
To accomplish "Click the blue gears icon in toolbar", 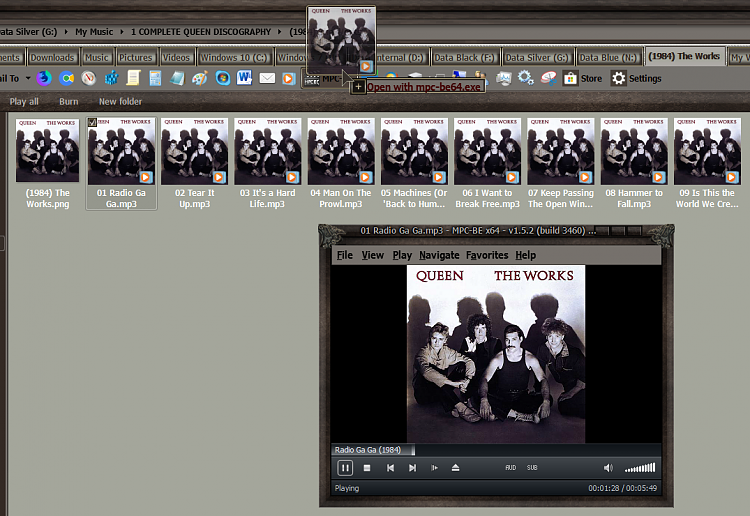I will click(x=526, y=78).
